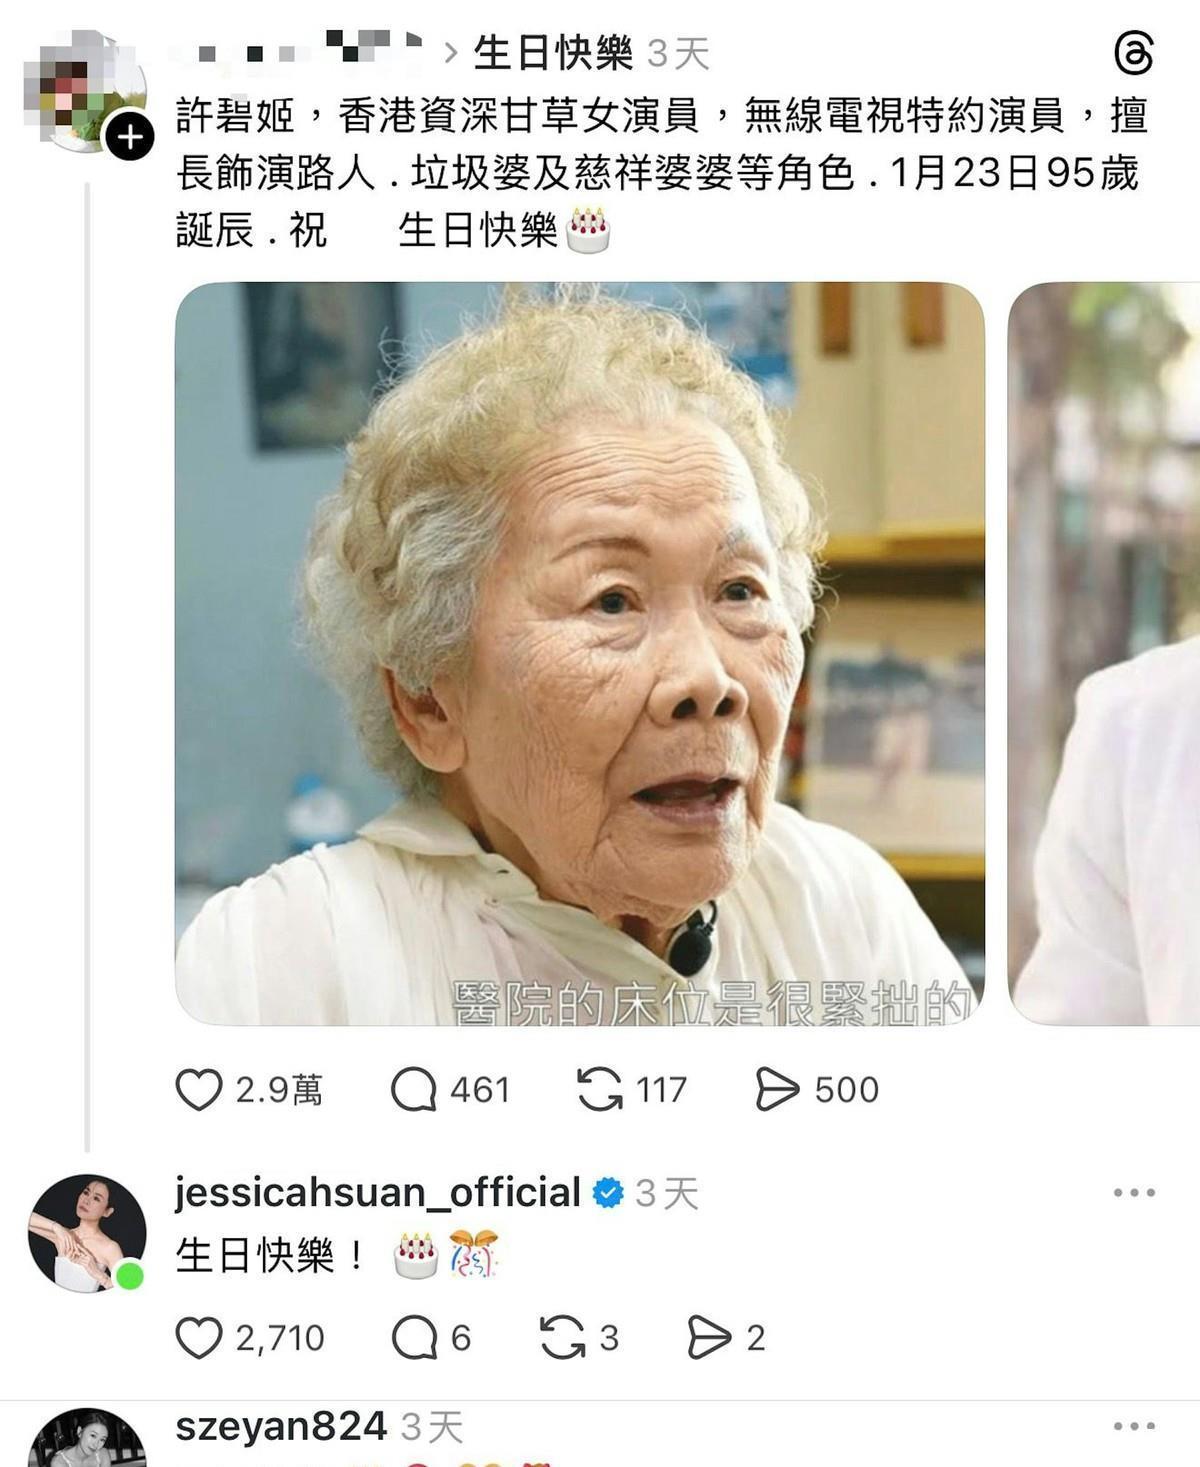Screen dimensions: 1200x1467
Task: Open more options for jessicahsuan_official's reply
Action: point(1134,1192)
